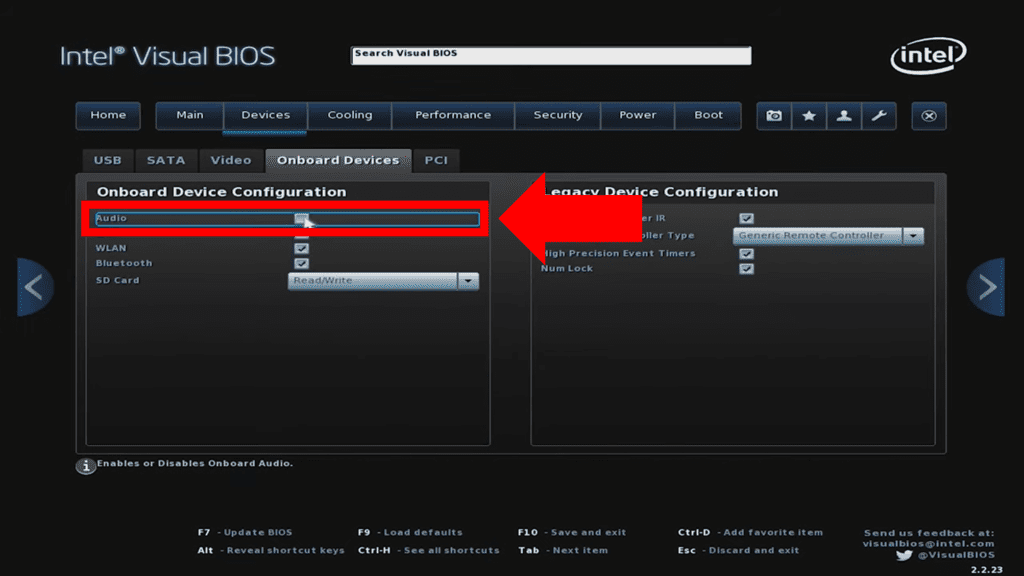Viewport: 1024px width, 576px height.
Task: Open the screenshot camera icon
Action: point(774,116)
